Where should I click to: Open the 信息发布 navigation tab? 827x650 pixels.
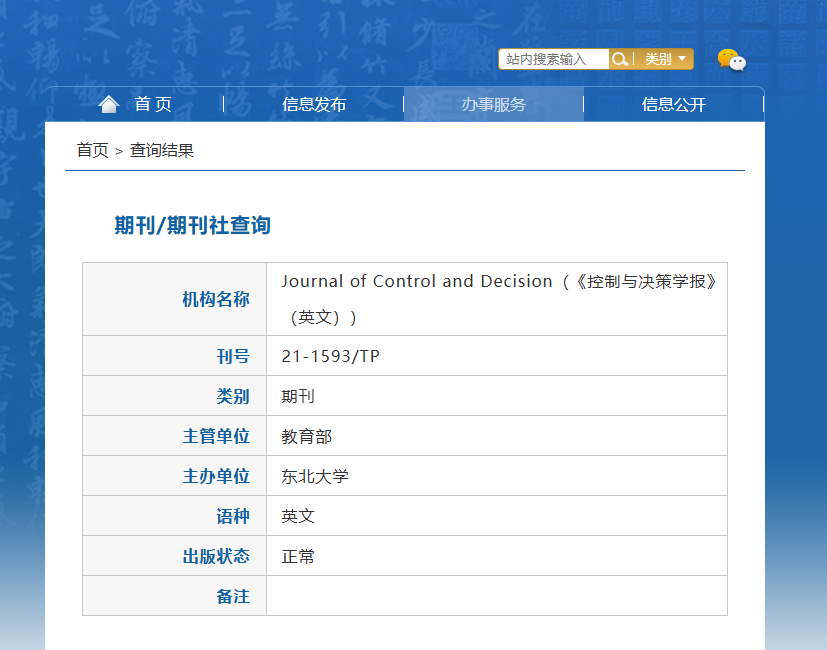(x=314, y=104)
